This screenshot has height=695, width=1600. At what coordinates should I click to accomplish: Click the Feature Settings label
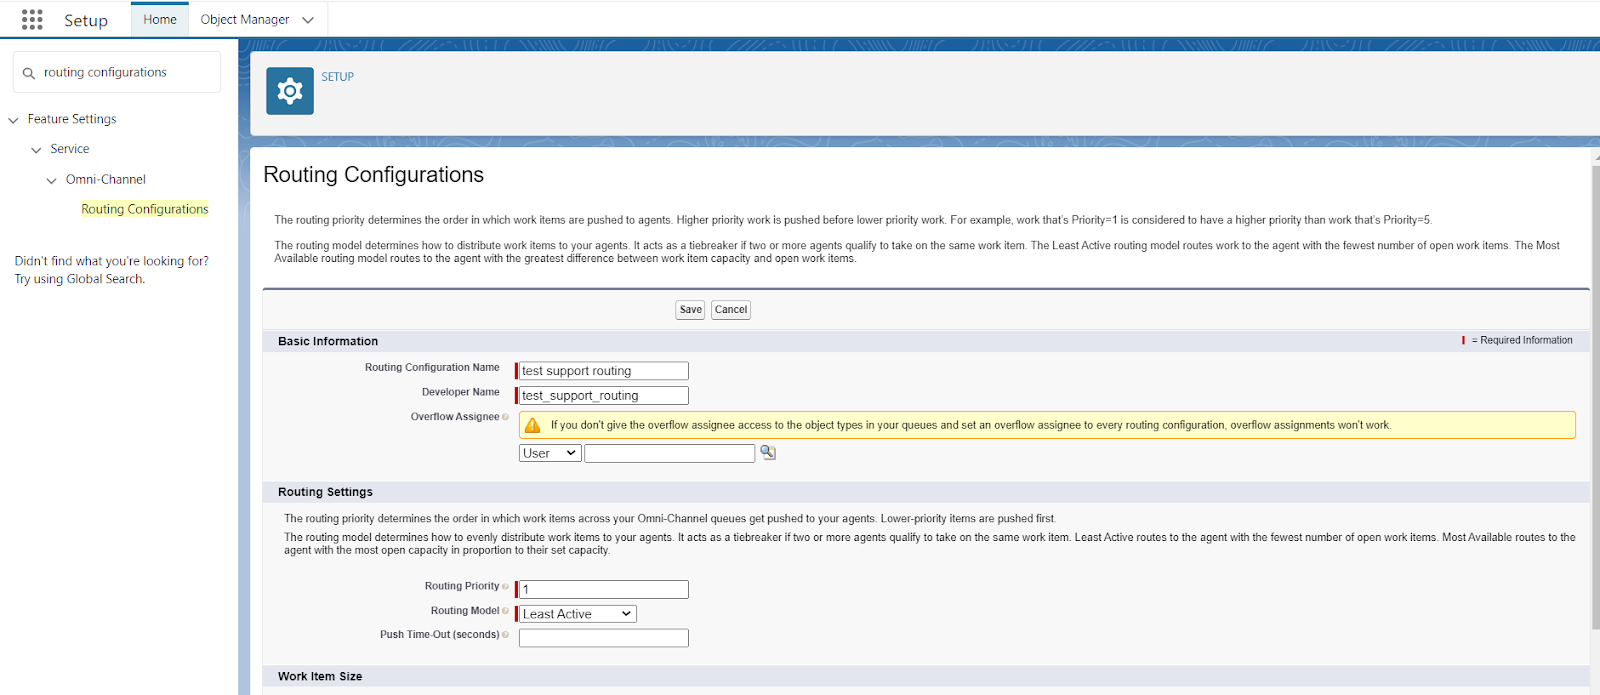[72, 119]
